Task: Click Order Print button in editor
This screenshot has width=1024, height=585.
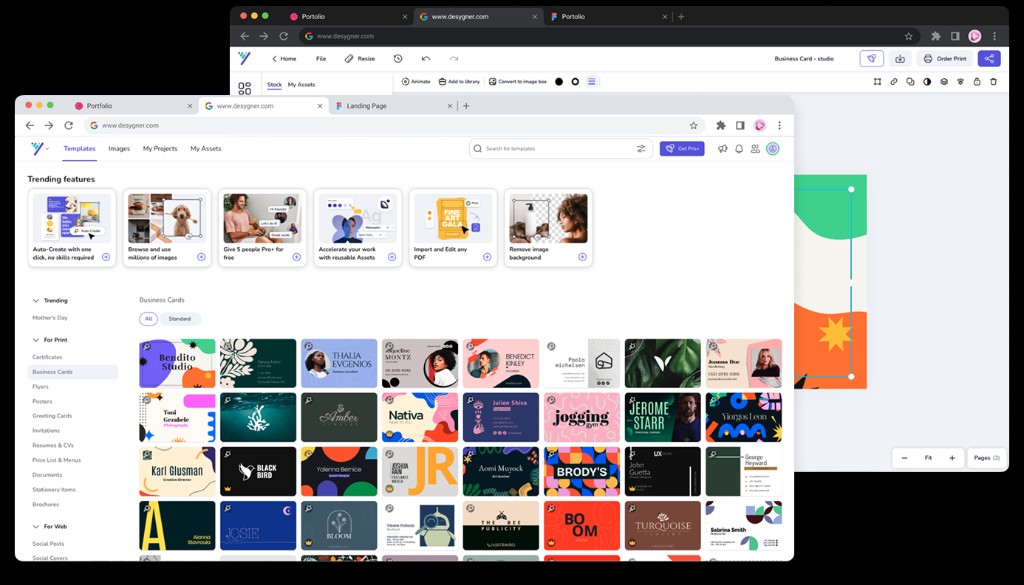Action: (x=944, y=58)
